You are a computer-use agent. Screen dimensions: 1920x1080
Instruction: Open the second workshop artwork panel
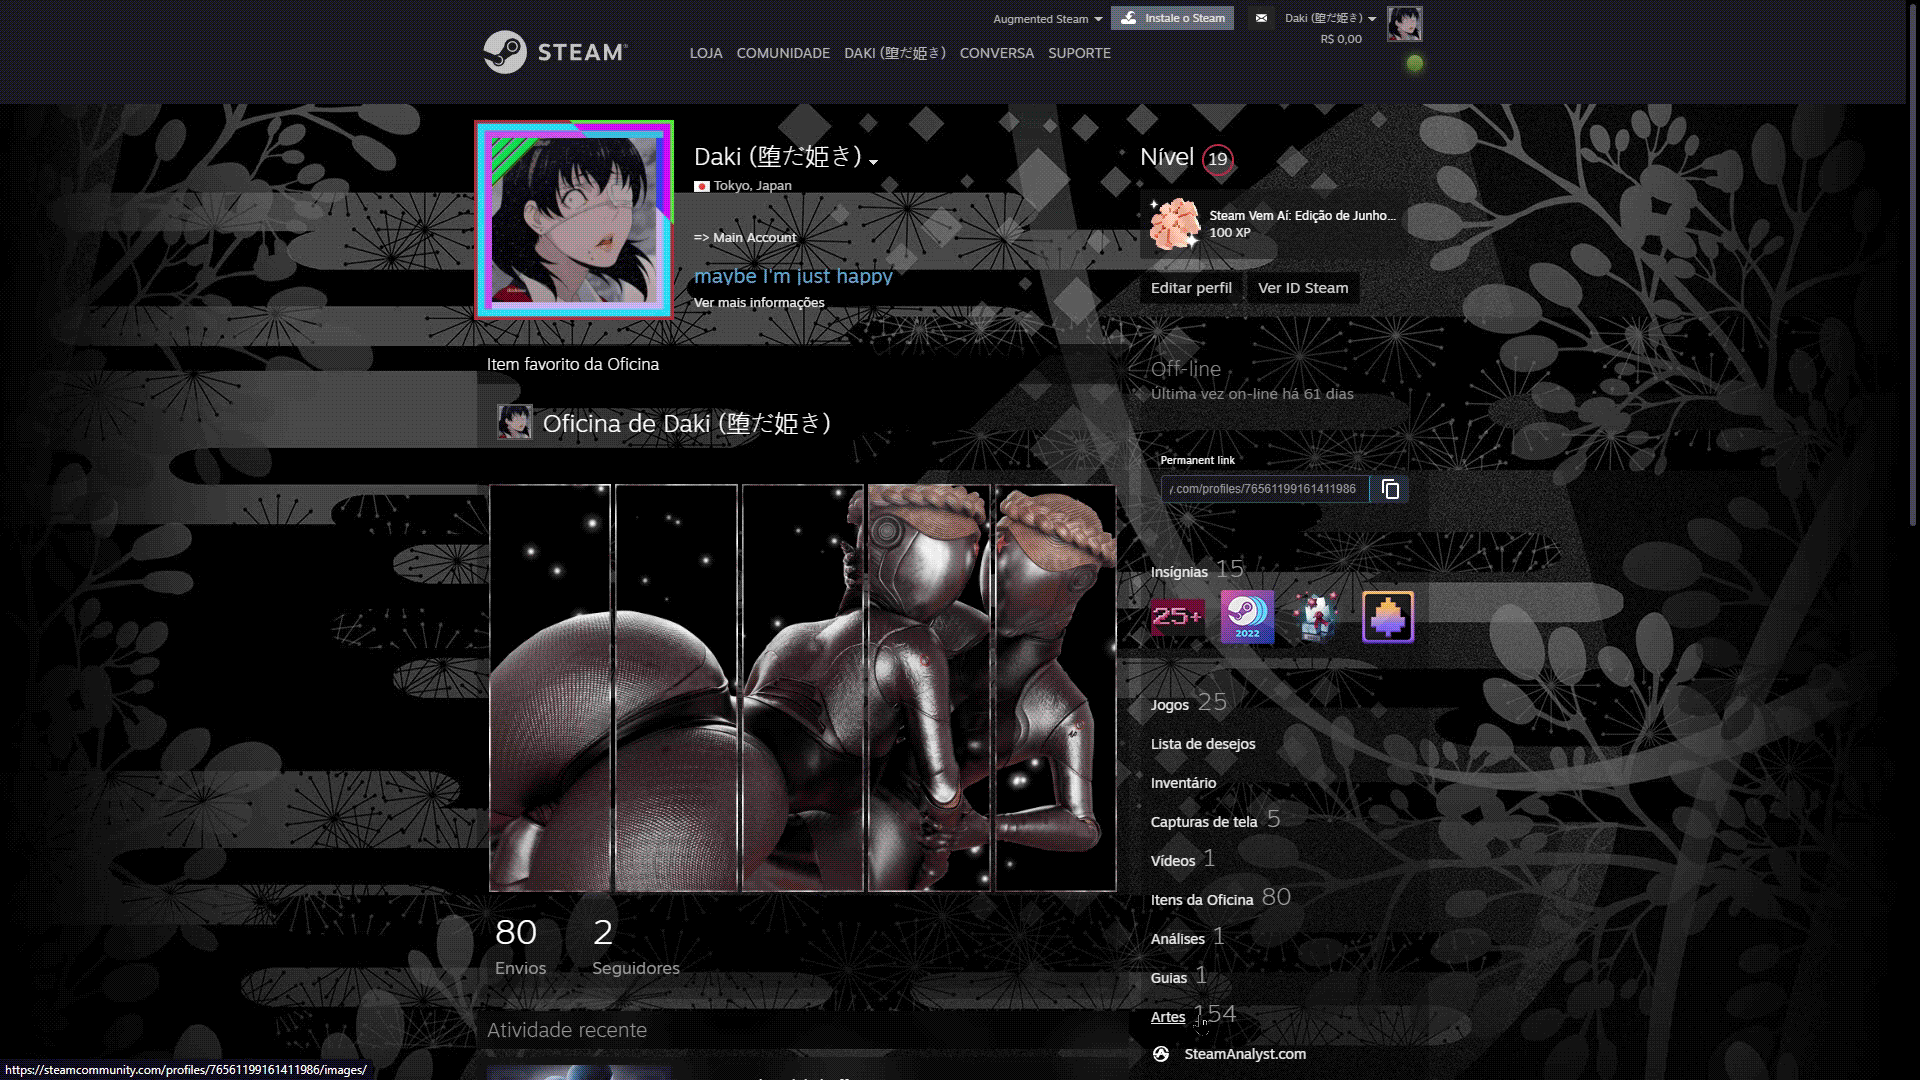676,688
